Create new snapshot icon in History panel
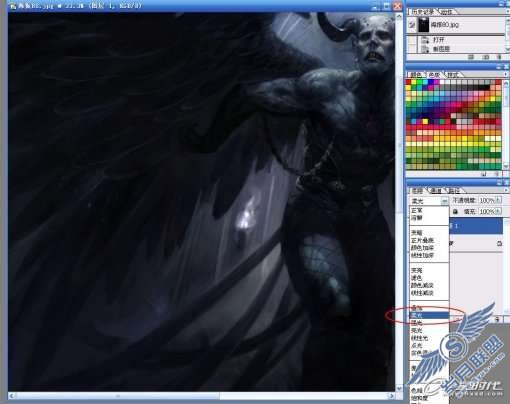510x404 pixels. click(485, 57)
